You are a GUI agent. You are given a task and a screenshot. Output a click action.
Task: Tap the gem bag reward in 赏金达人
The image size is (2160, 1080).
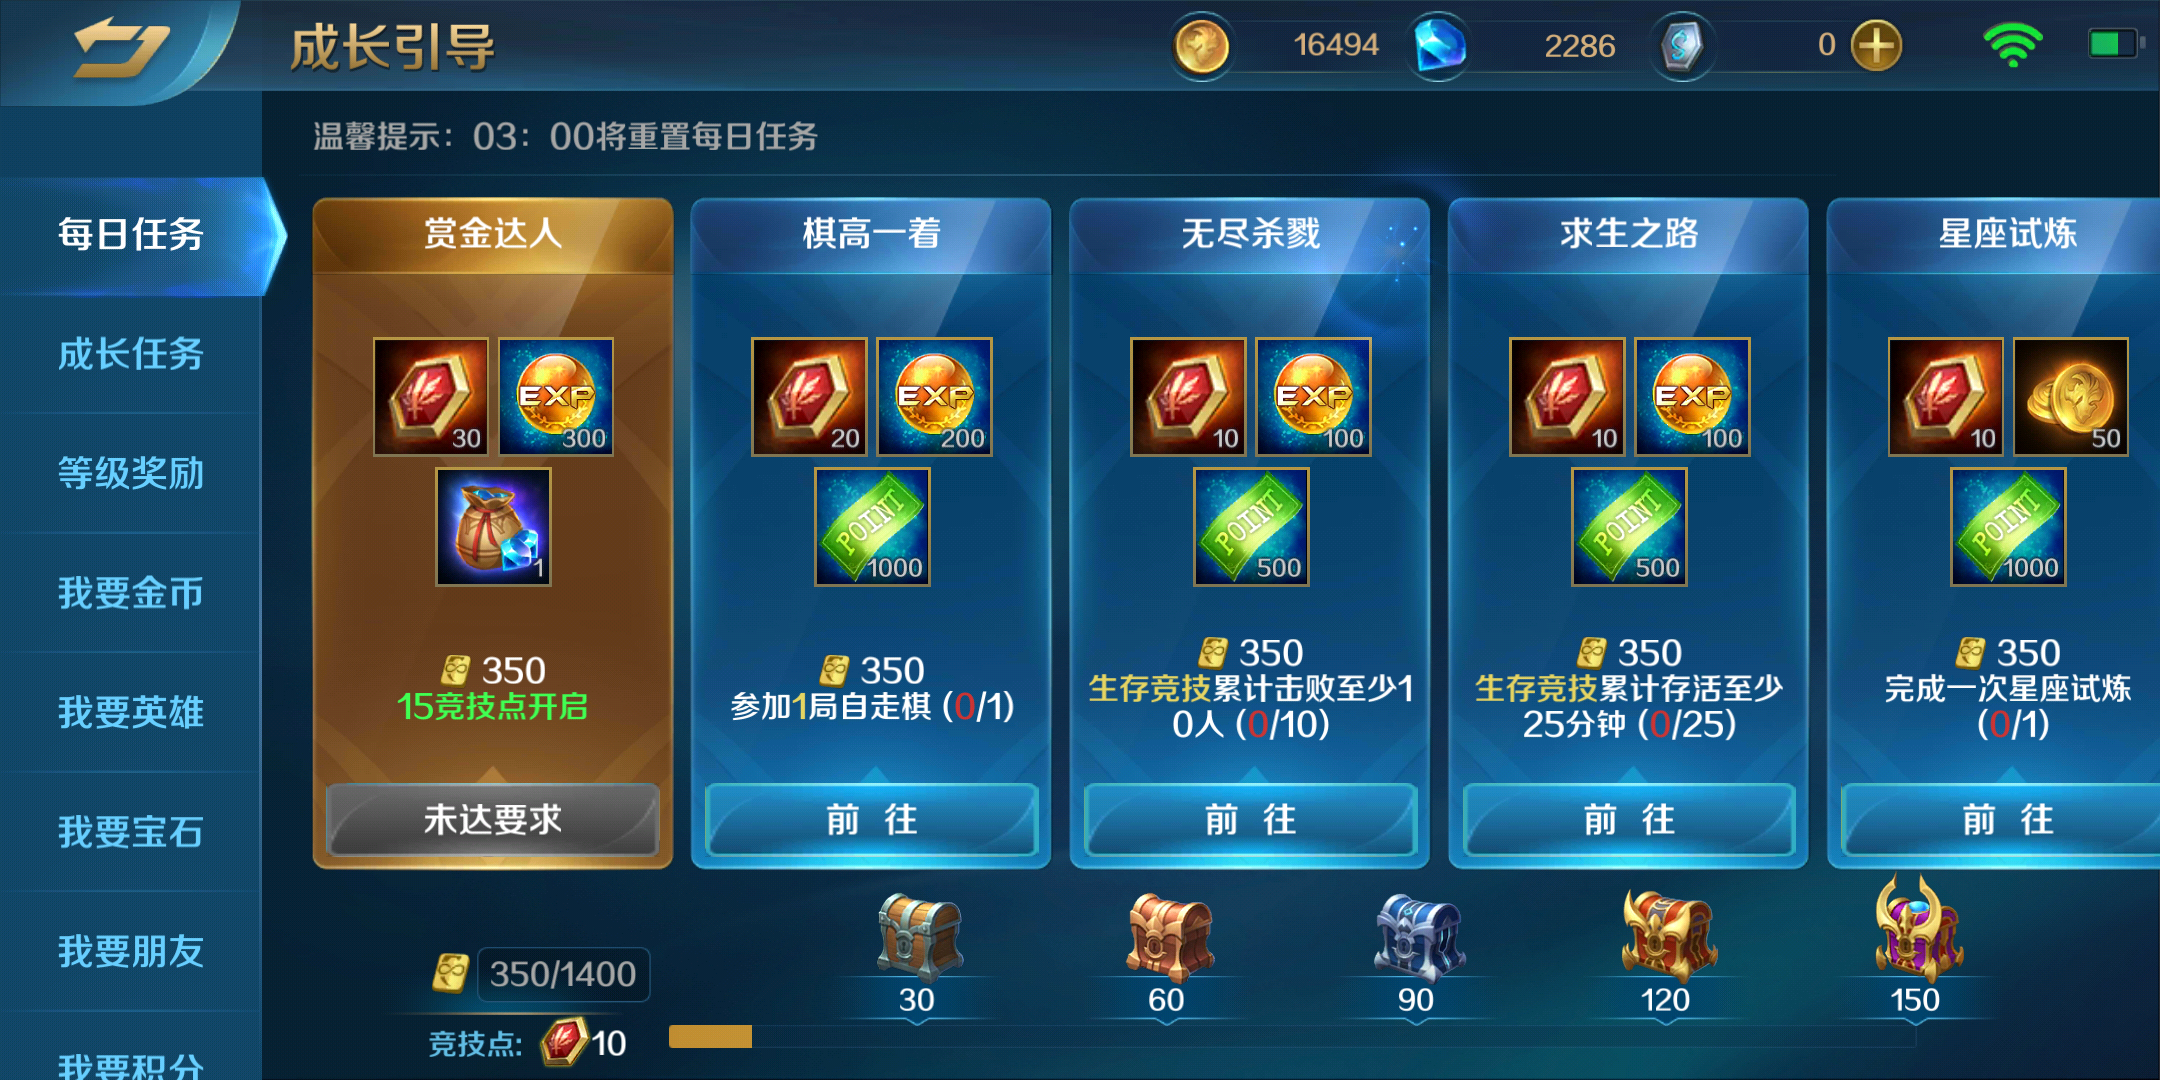[x=493, y=527]
